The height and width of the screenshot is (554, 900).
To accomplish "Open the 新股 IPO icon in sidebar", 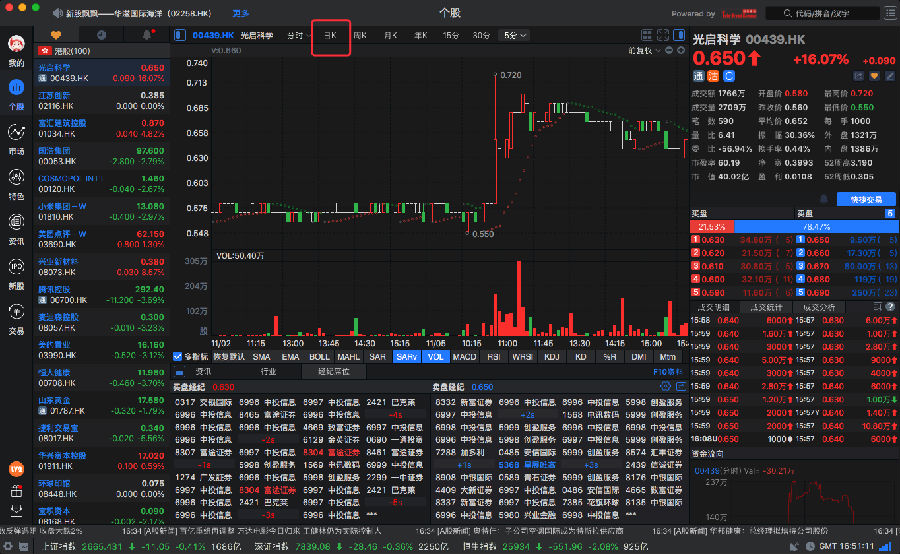I will click(16, 267).
